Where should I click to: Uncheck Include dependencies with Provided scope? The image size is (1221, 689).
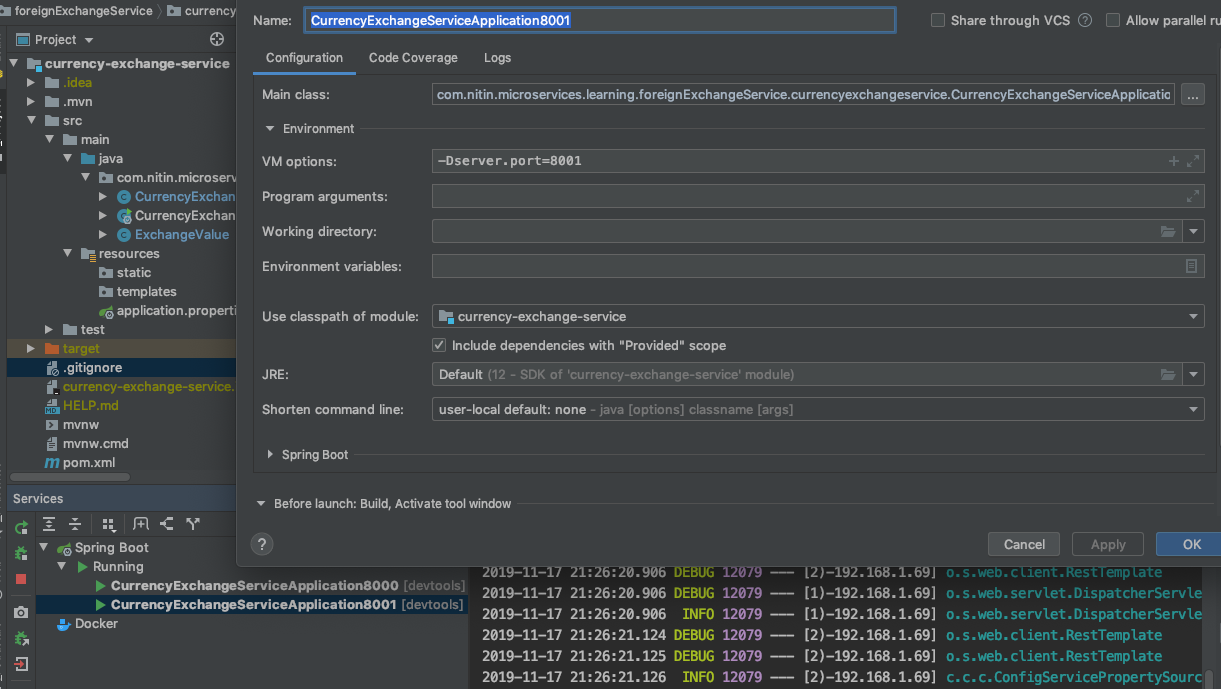[439, 345]
